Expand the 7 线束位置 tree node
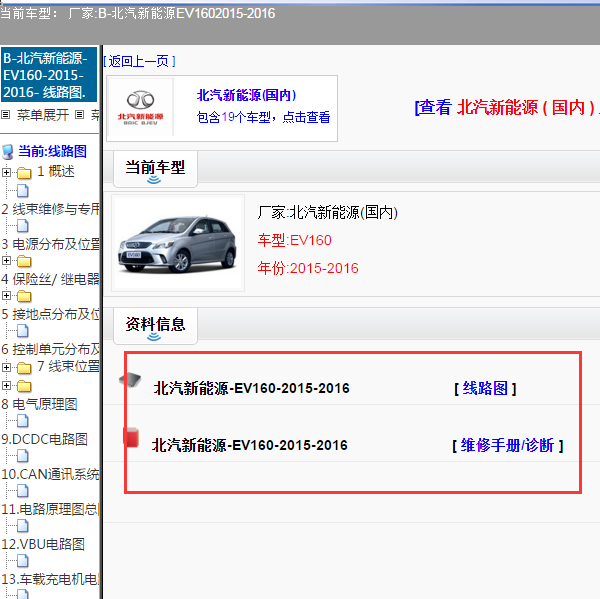 (6, 367)
